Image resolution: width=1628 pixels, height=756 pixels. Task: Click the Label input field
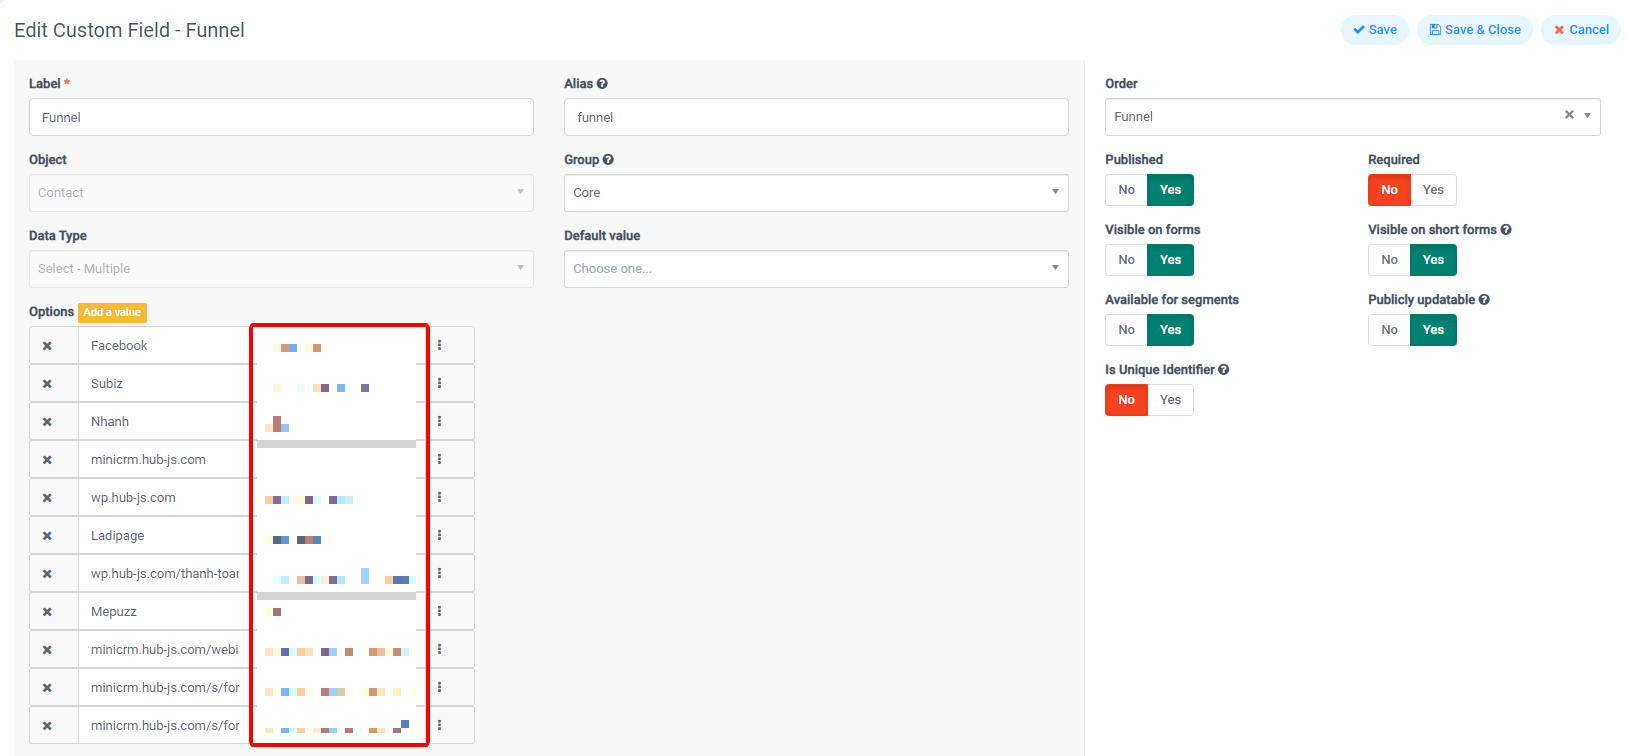click(x=281, y=117)
